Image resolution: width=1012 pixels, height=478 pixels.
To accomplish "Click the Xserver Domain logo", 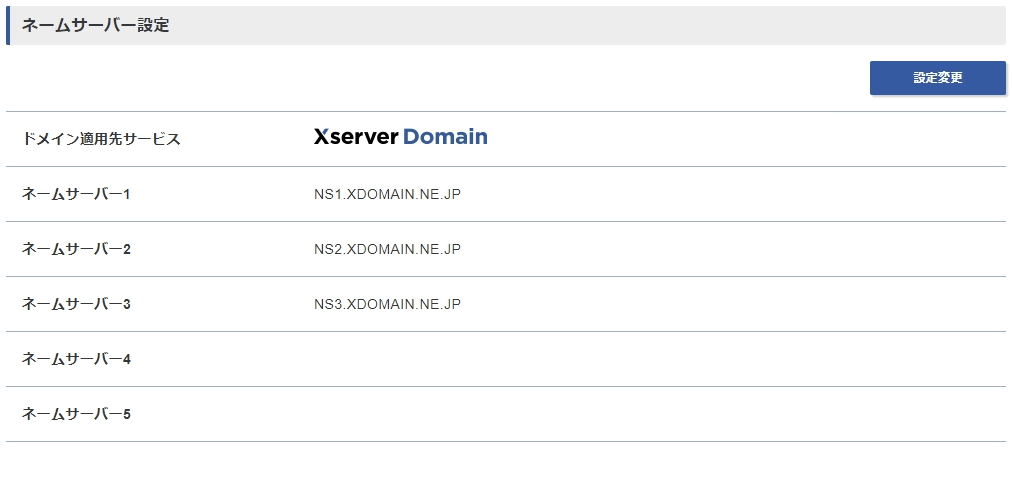I will coord(400,137).
